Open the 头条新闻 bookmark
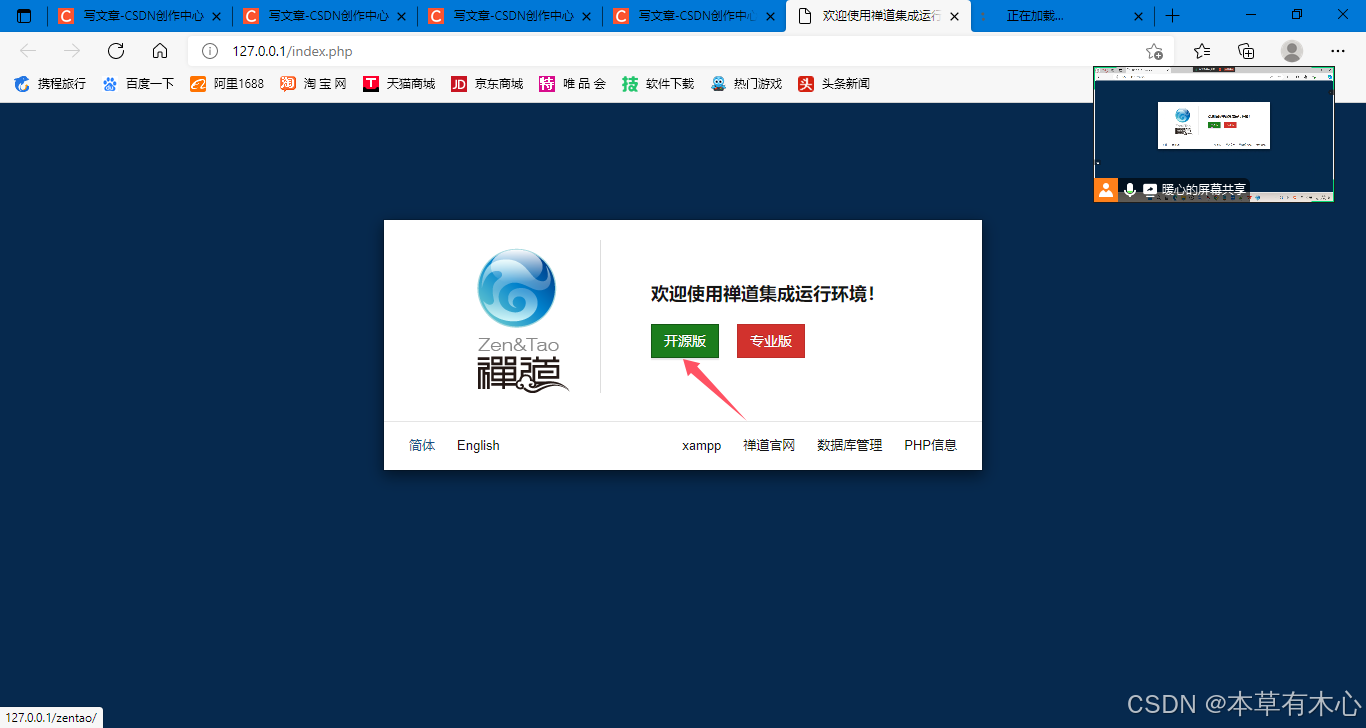 834,84
